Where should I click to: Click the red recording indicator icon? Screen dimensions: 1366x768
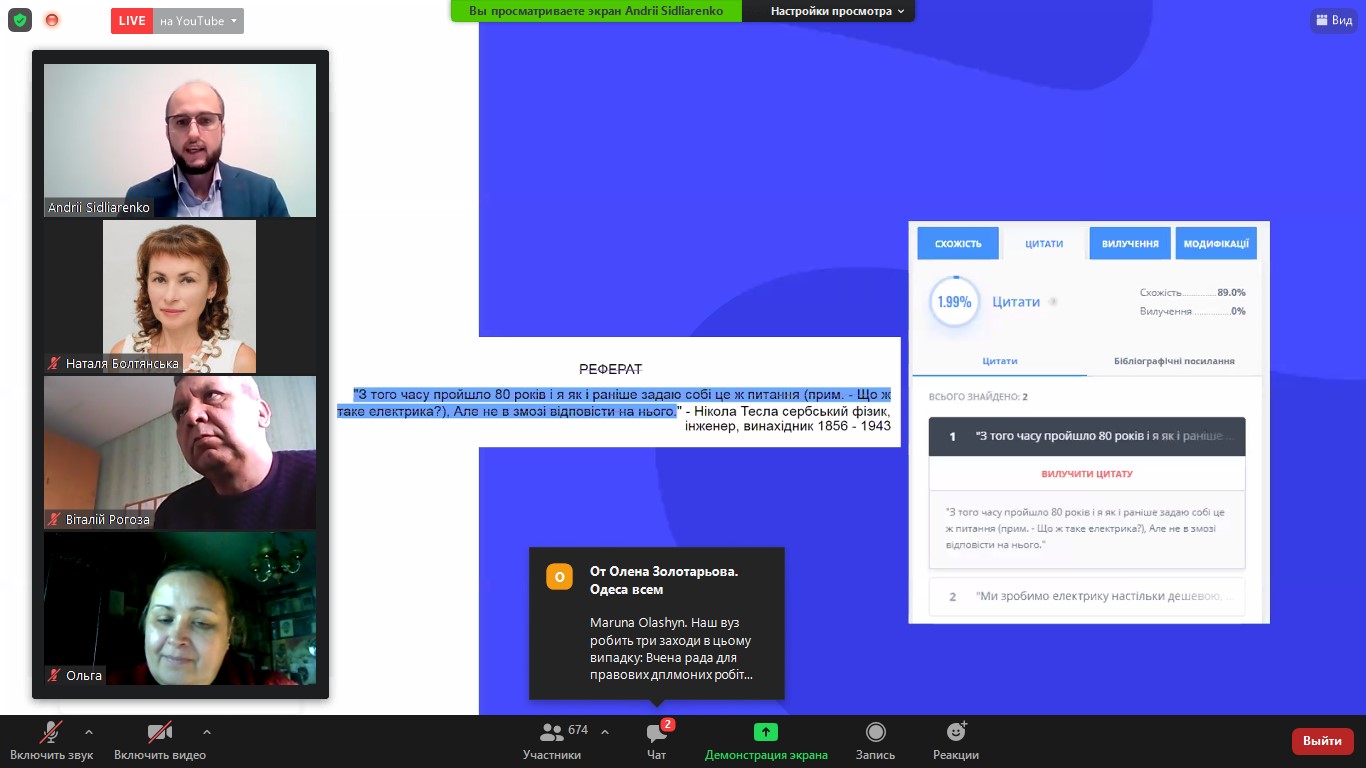point(52,20)
